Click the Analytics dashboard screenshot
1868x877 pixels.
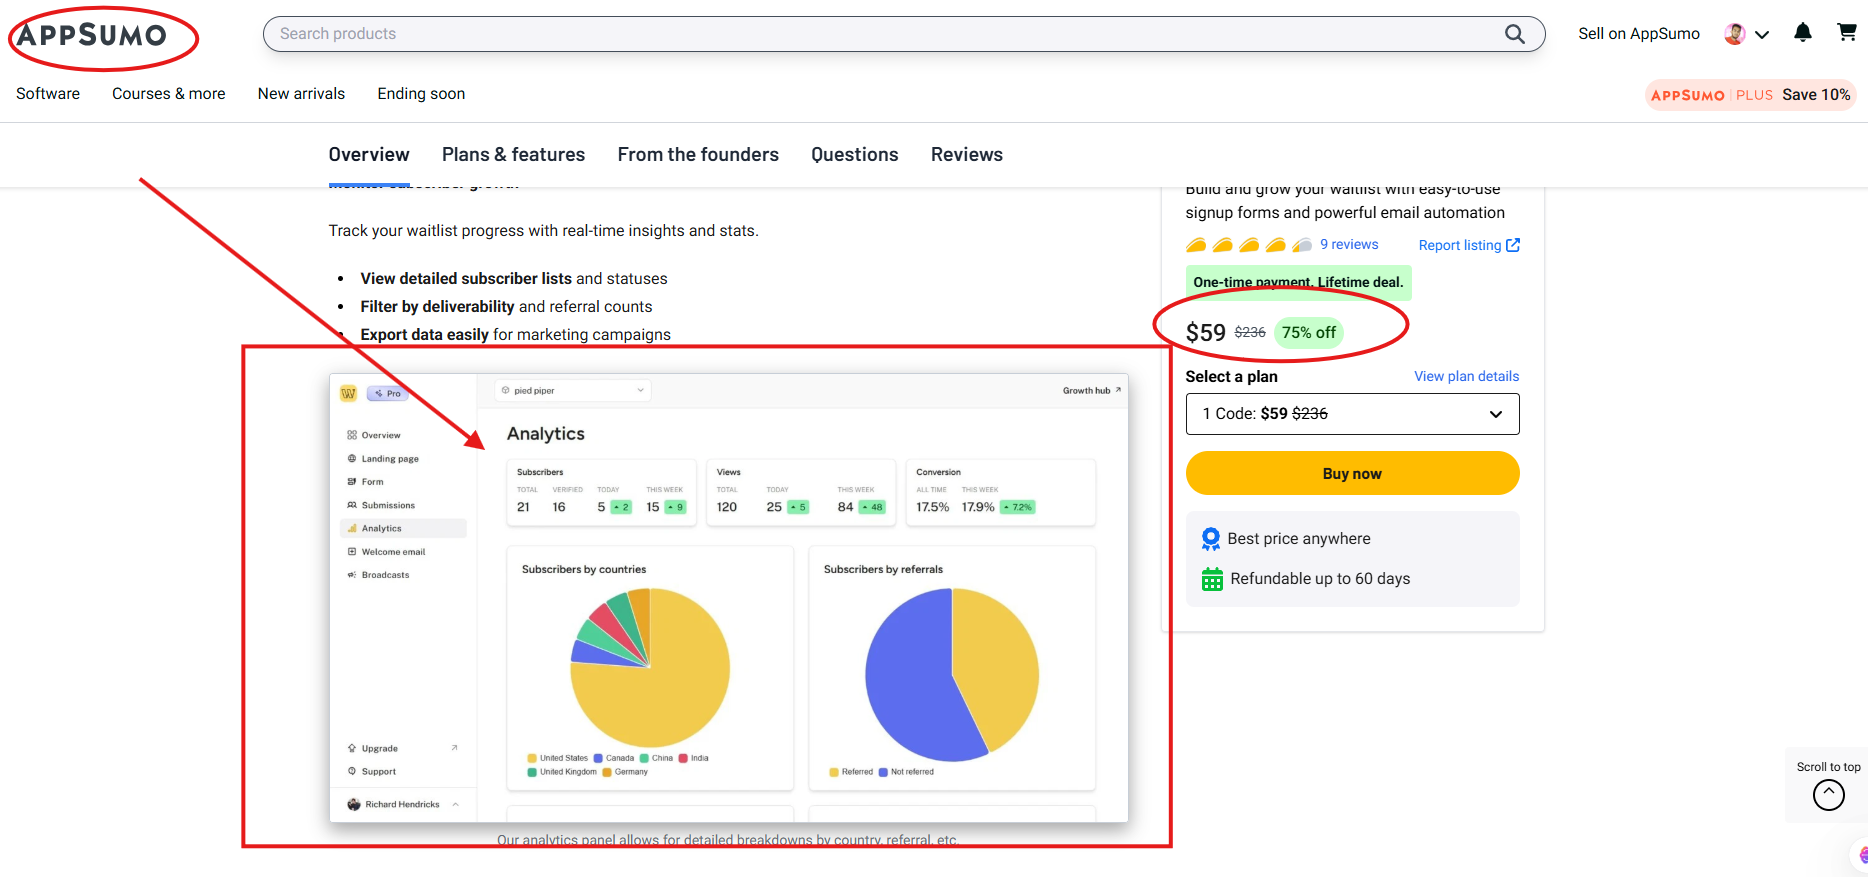[728, 598]
